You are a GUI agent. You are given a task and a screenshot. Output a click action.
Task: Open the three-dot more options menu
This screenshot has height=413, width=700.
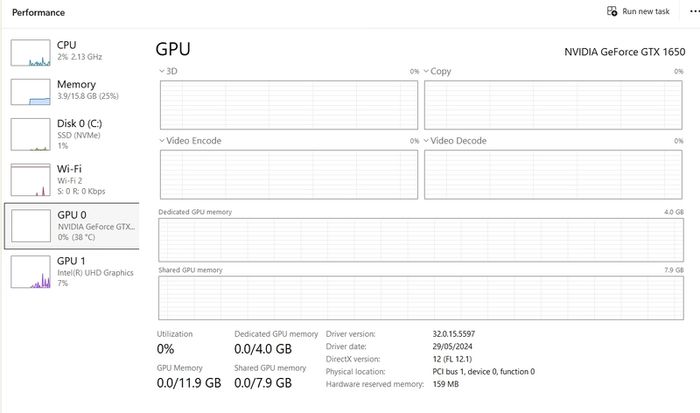point(695,11)
